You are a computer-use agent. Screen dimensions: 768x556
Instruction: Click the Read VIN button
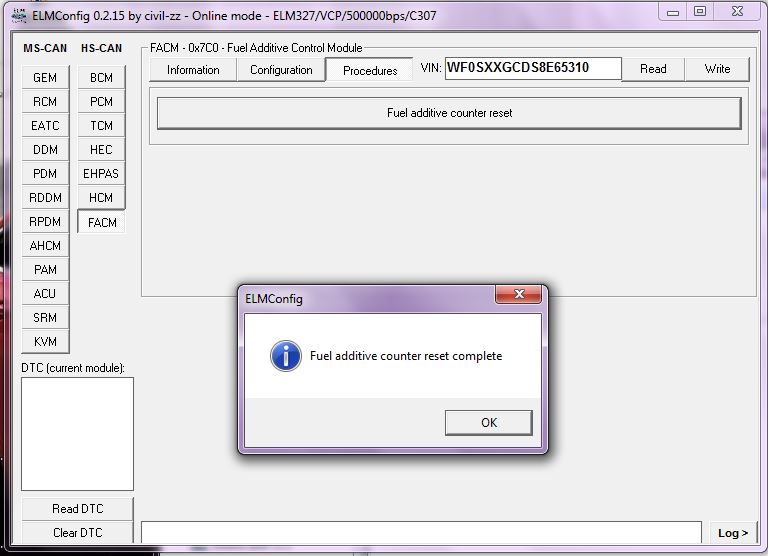653,69
